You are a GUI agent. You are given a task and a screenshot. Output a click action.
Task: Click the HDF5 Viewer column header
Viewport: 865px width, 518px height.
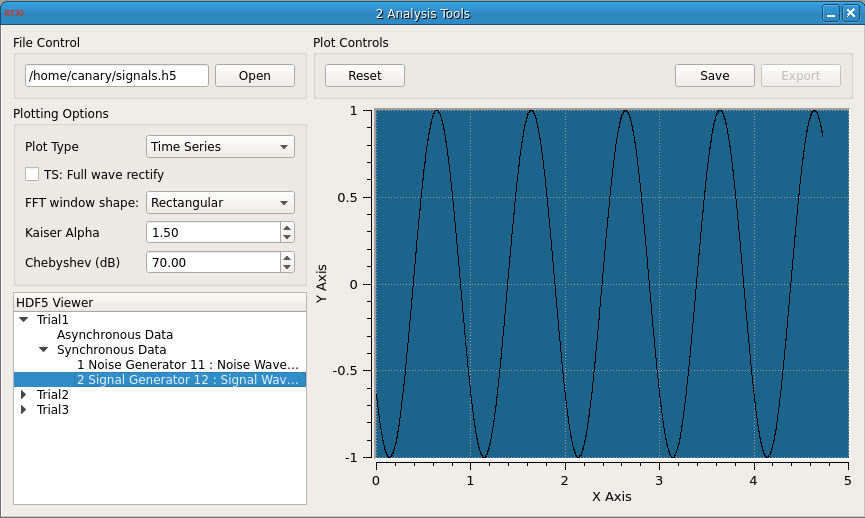click(160, 302)
